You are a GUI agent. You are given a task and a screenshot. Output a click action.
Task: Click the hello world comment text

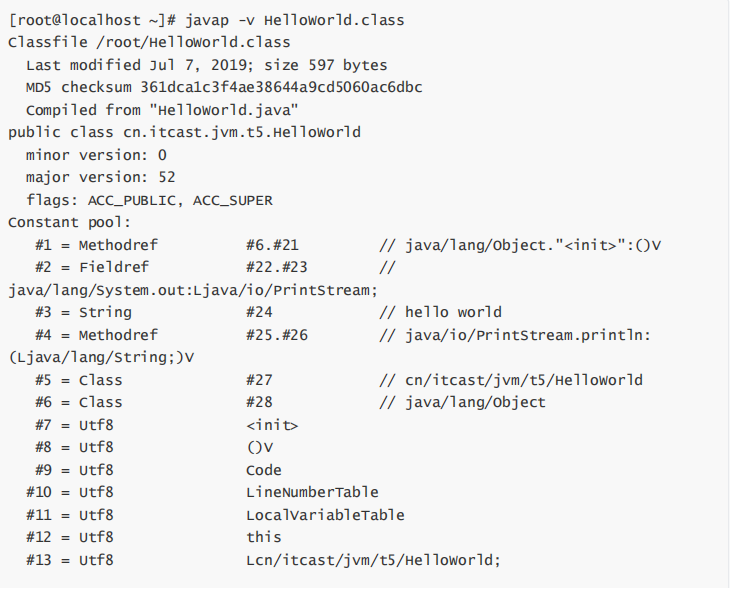tap(453, 312)
